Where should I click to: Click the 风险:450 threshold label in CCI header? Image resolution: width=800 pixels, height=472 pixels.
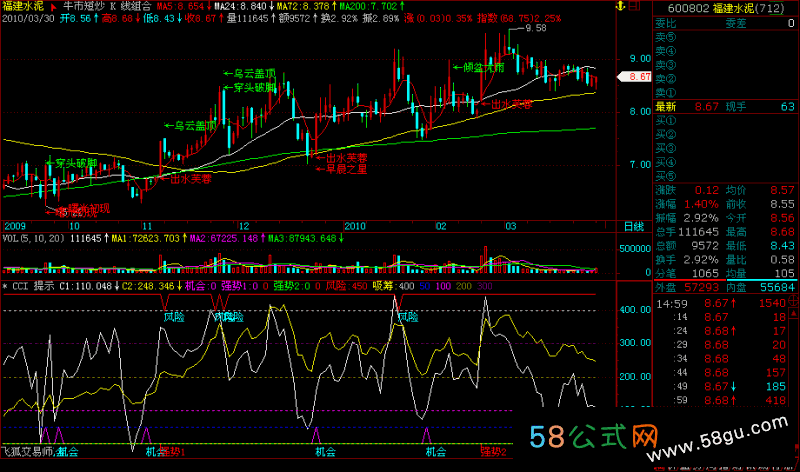(346, 286)
